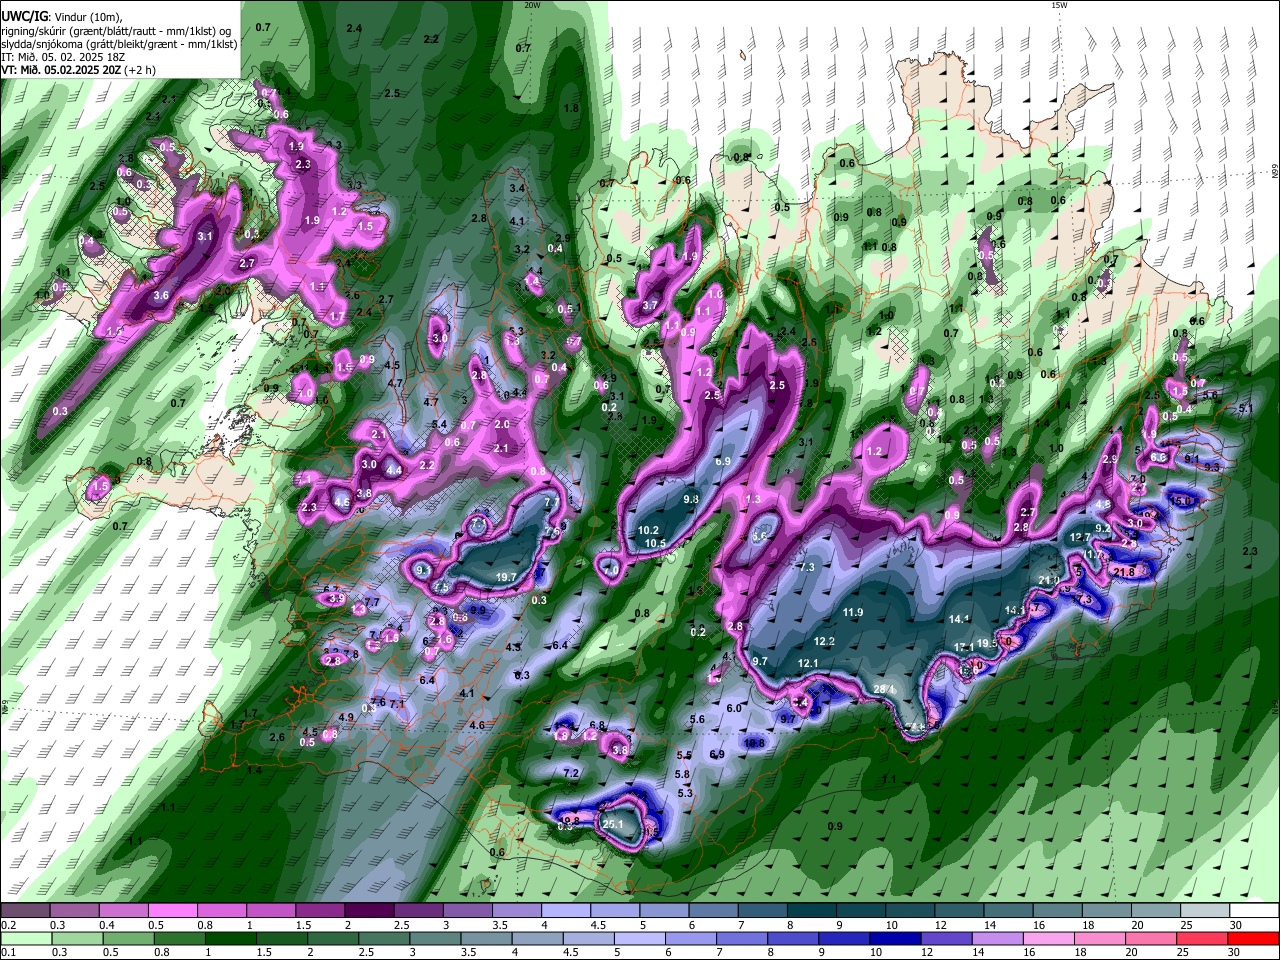
Task: Click the 10.2 precipitation value
Action: click(x=648, y=530)
